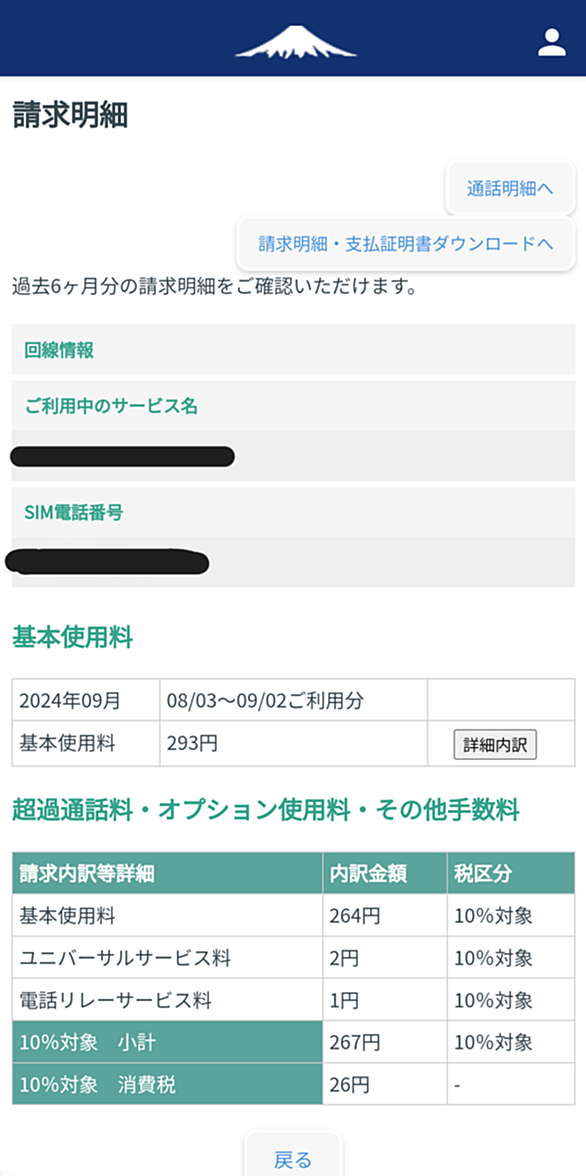Tap the 戻る back button
Viewport: 586px width, 1176px height.
coord(293,1160)
